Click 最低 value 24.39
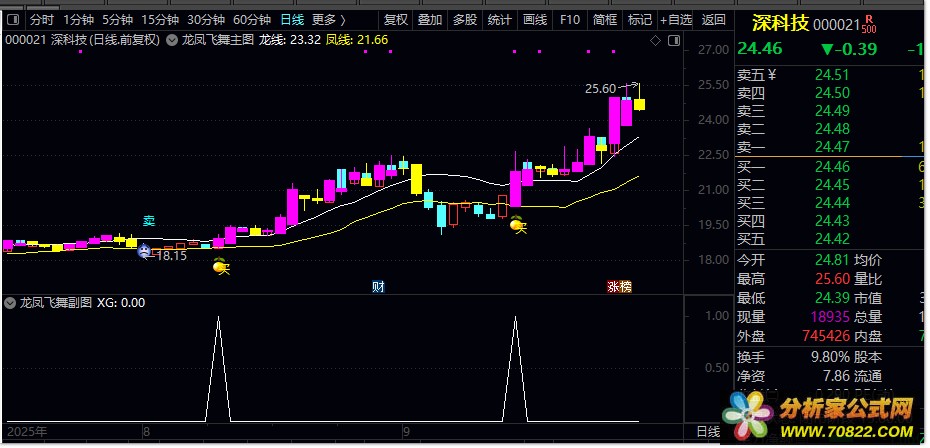The image size is (930, 448). 832,298
